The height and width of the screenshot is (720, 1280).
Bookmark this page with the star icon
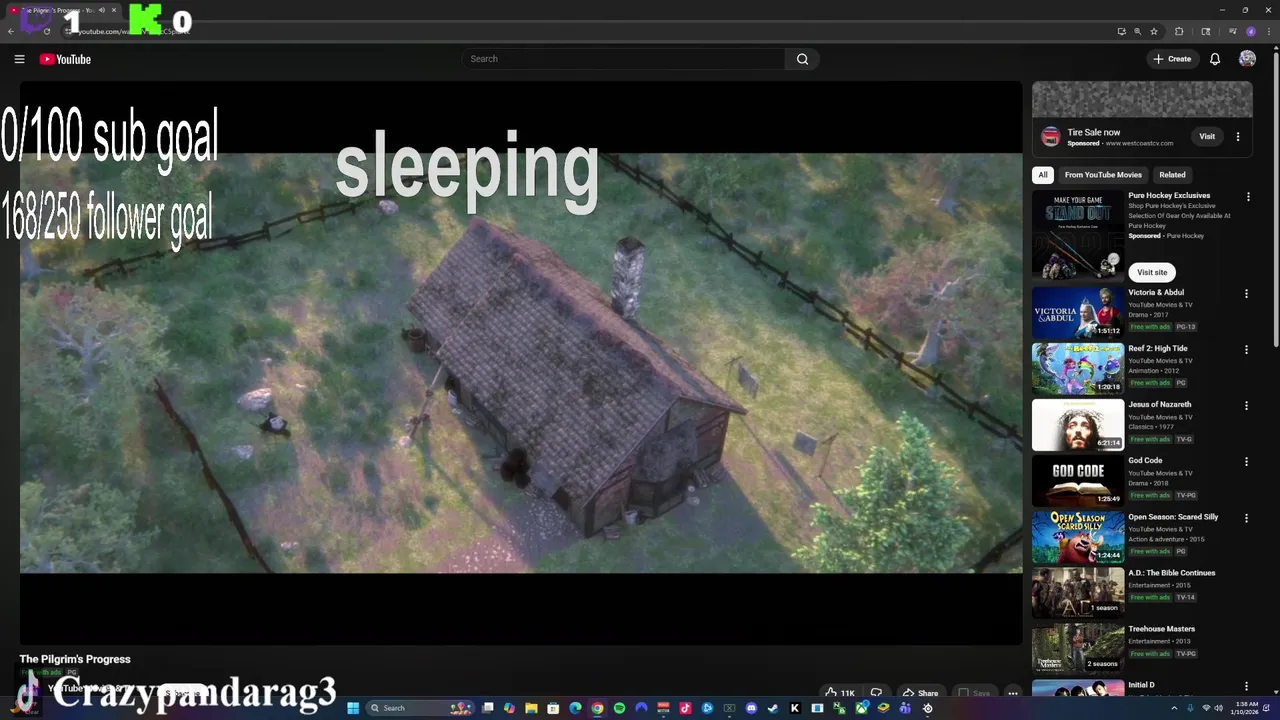pyautogui.click(x=1154, y=31)
